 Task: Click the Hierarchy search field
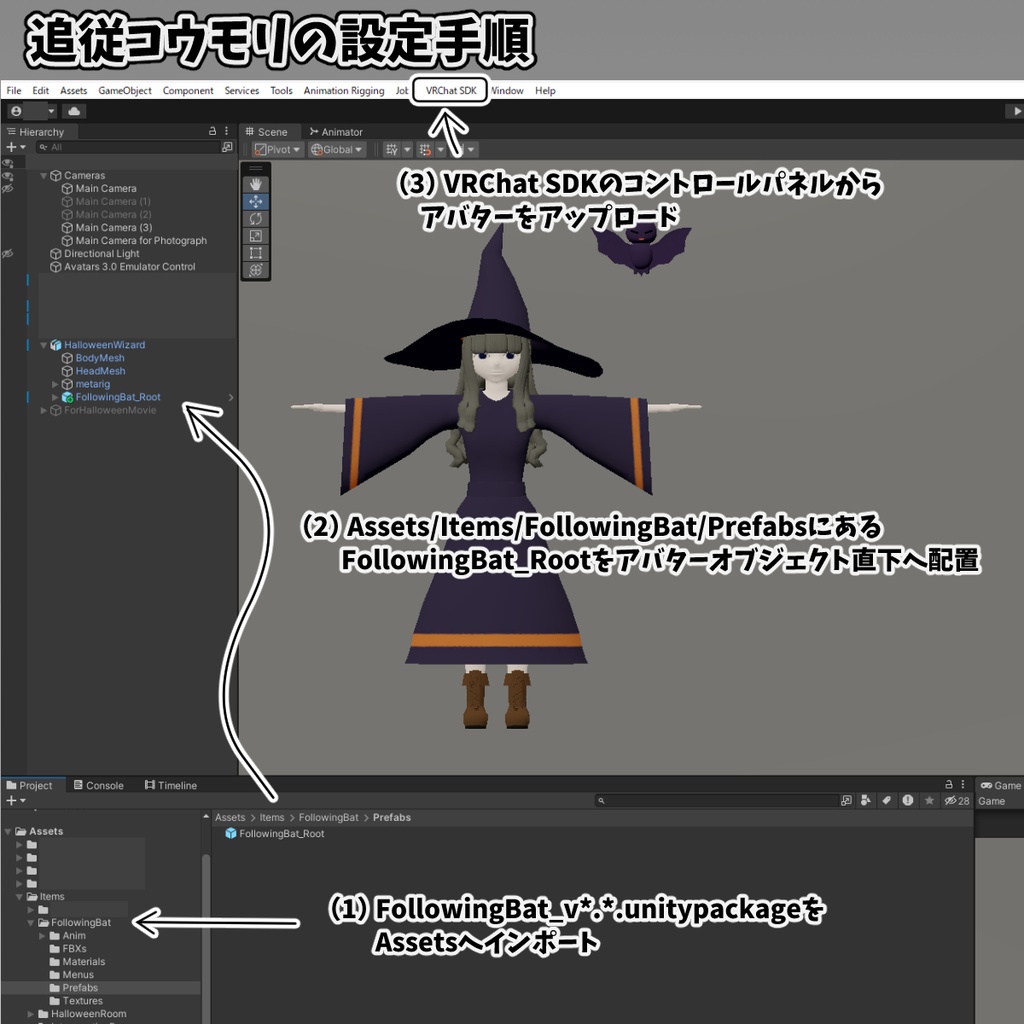(x=129, y=148)
